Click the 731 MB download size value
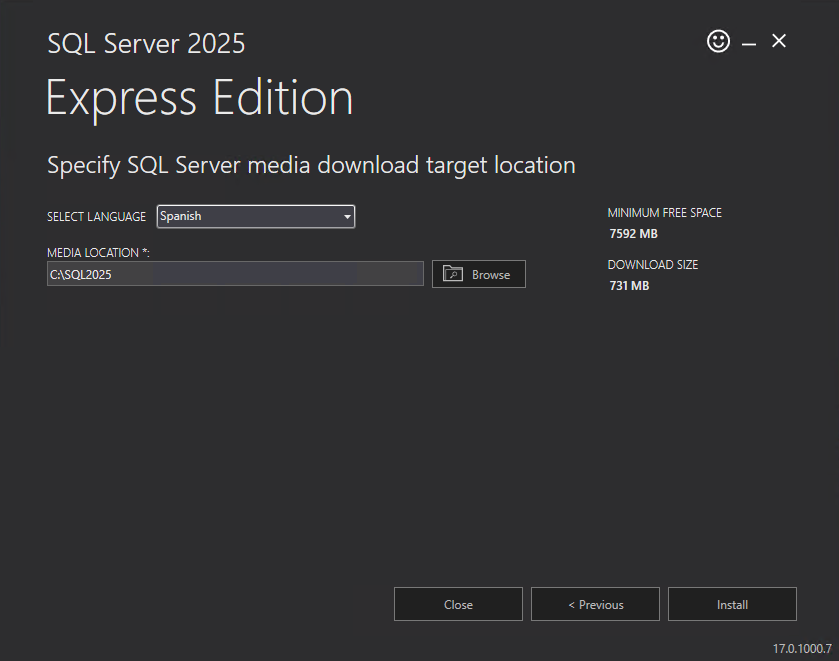 pos(629,286)
